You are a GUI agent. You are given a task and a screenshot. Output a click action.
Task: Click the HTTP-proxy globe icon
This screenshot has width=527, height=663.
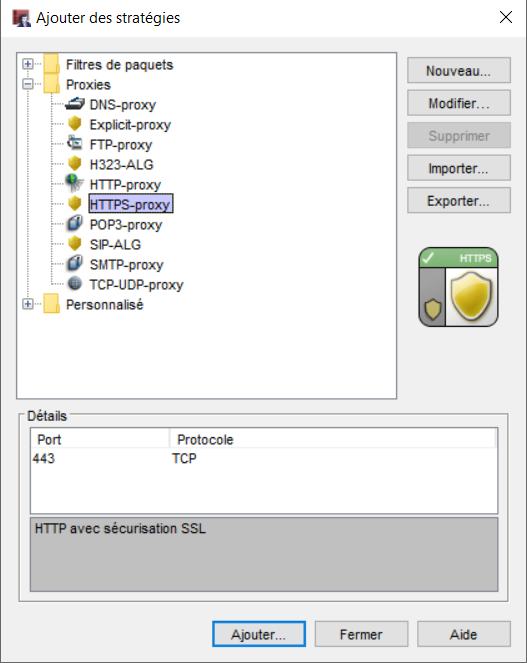(x=74, y=184)
